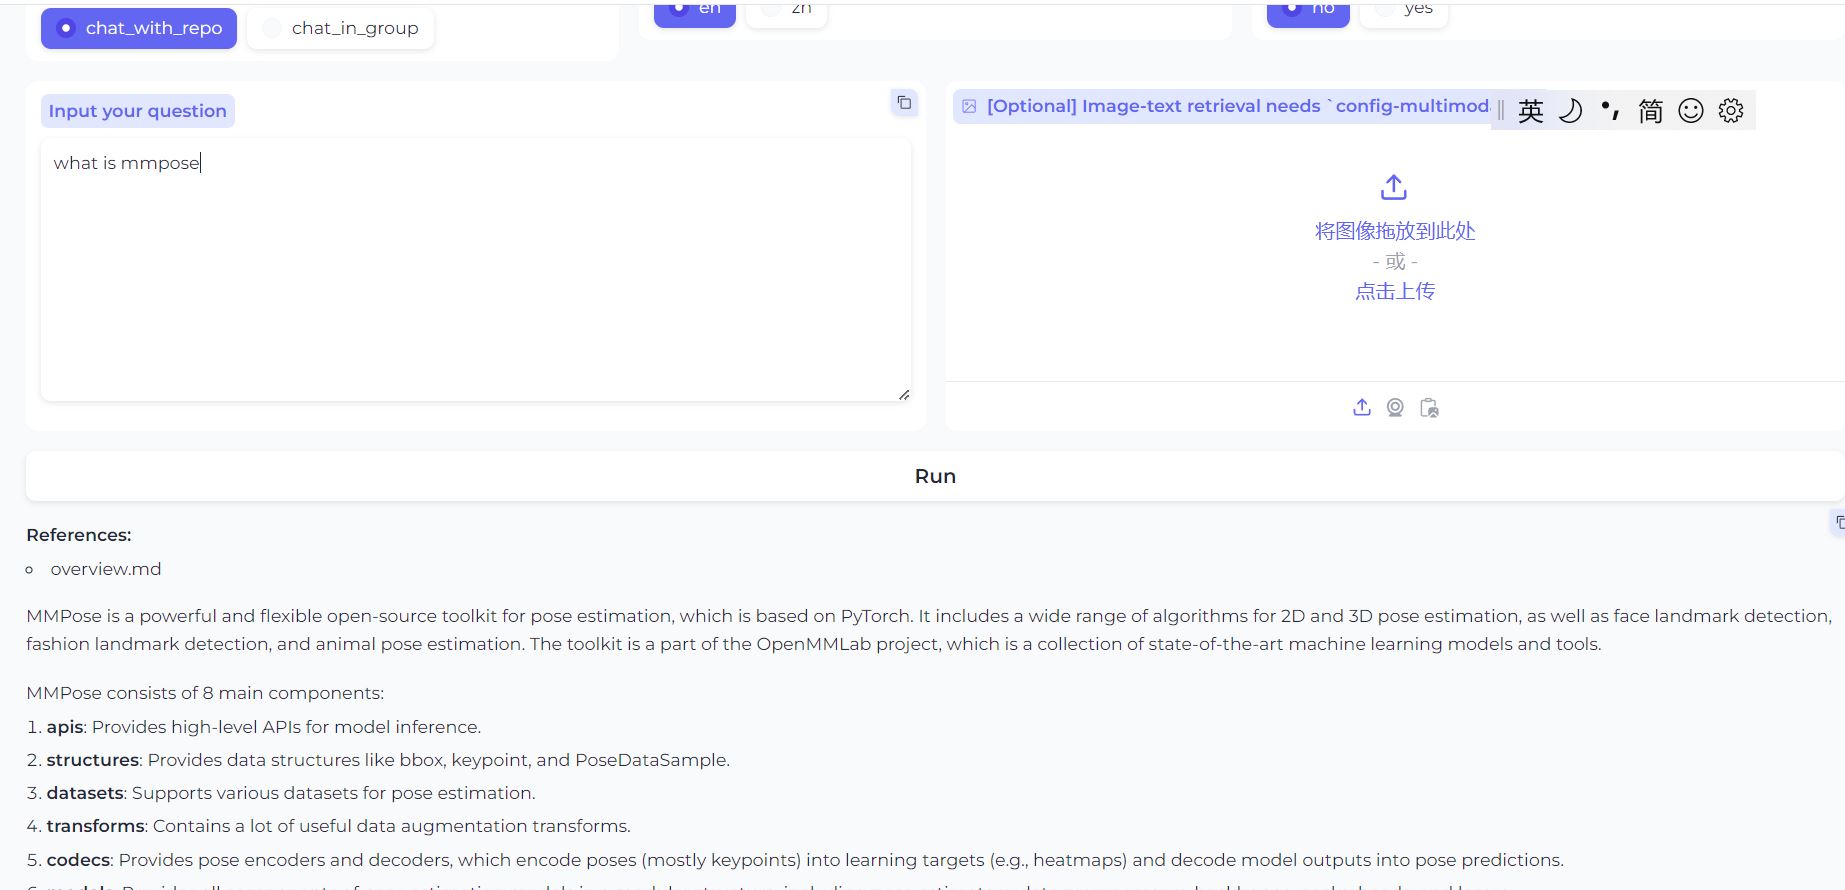Viewport: 1845px width, 890px height.
Task: Switch IME simplified/traditional '简' icon
Action: tap(1651, 111)
